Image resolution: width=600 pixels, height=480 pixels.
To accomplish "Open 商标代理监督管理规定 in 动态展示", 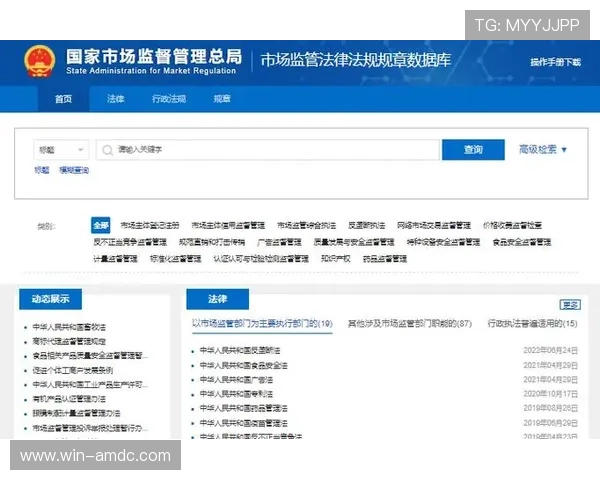I will (69, 341).
